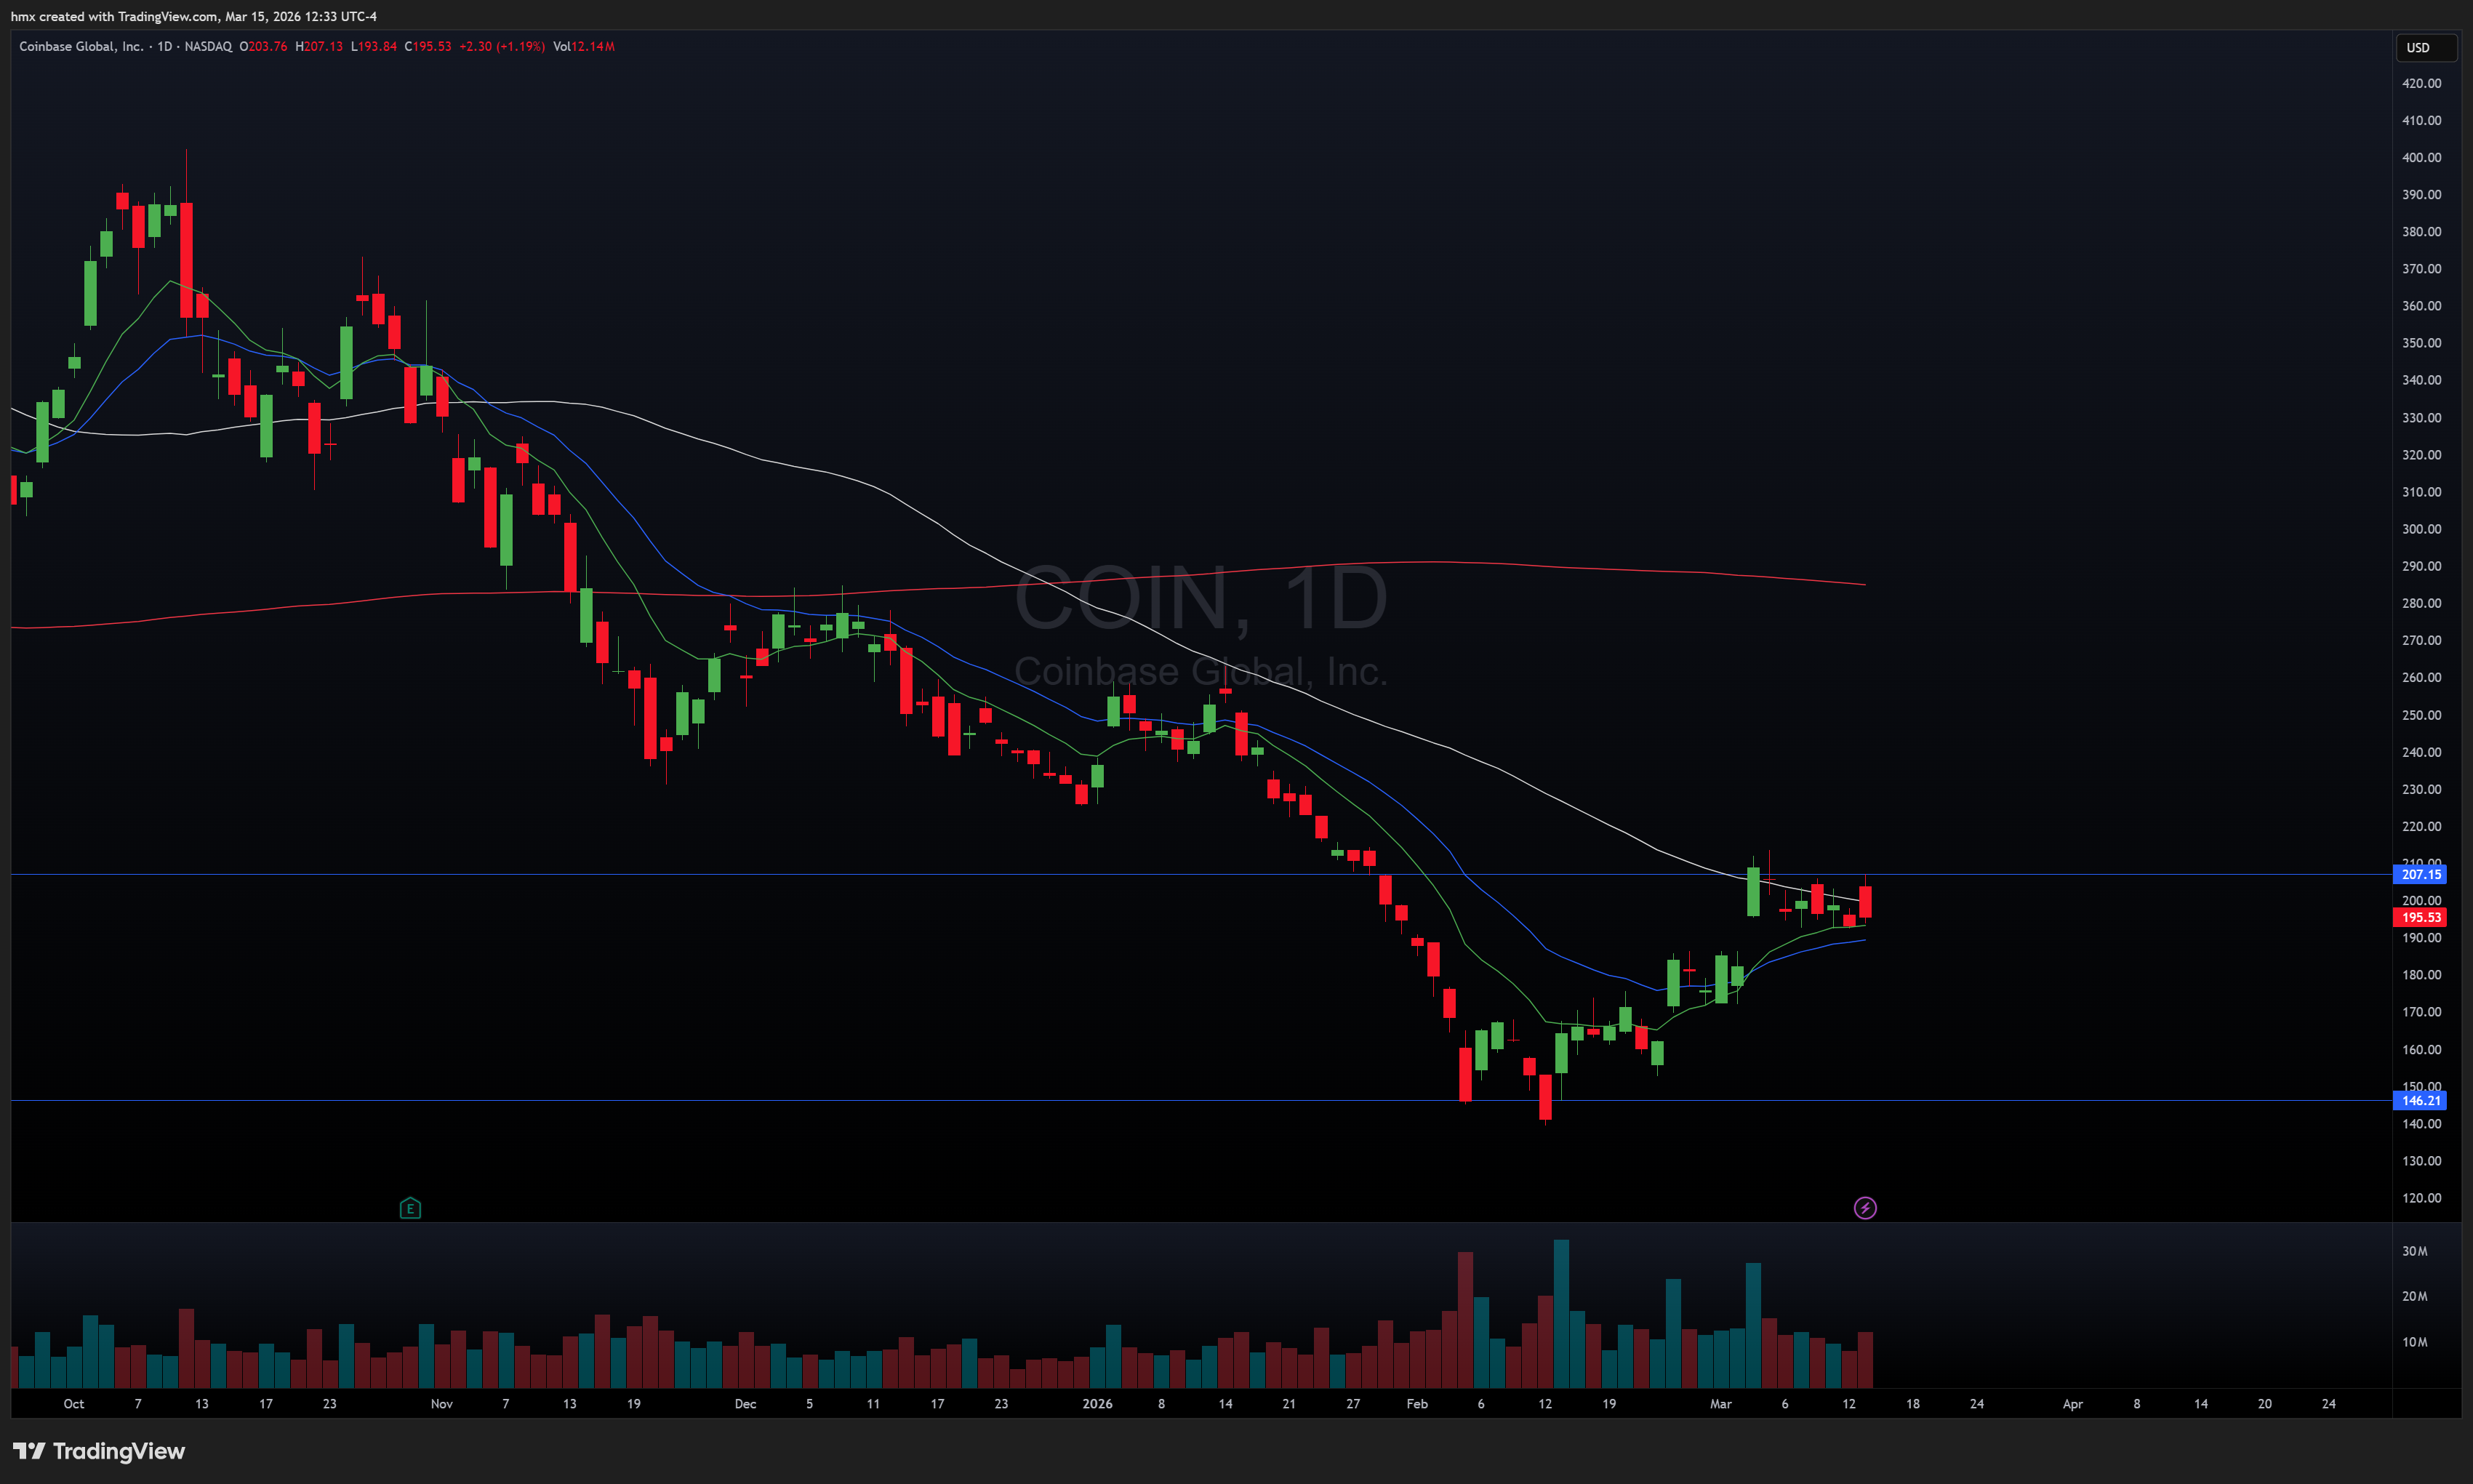Click the latest red candle on chart

coord(1865,901)
